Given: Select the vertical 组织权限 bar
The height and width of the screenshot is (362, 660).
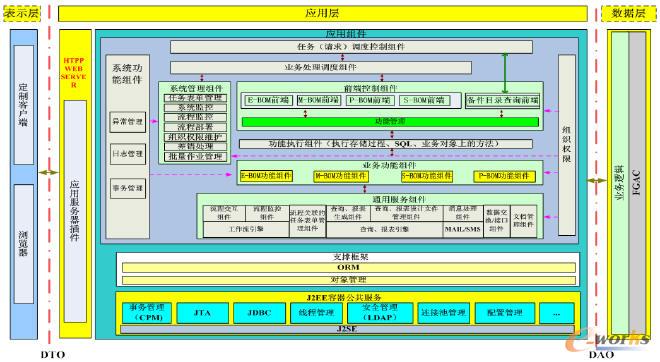Looking at the screenshot, I should tap(567, 145).
